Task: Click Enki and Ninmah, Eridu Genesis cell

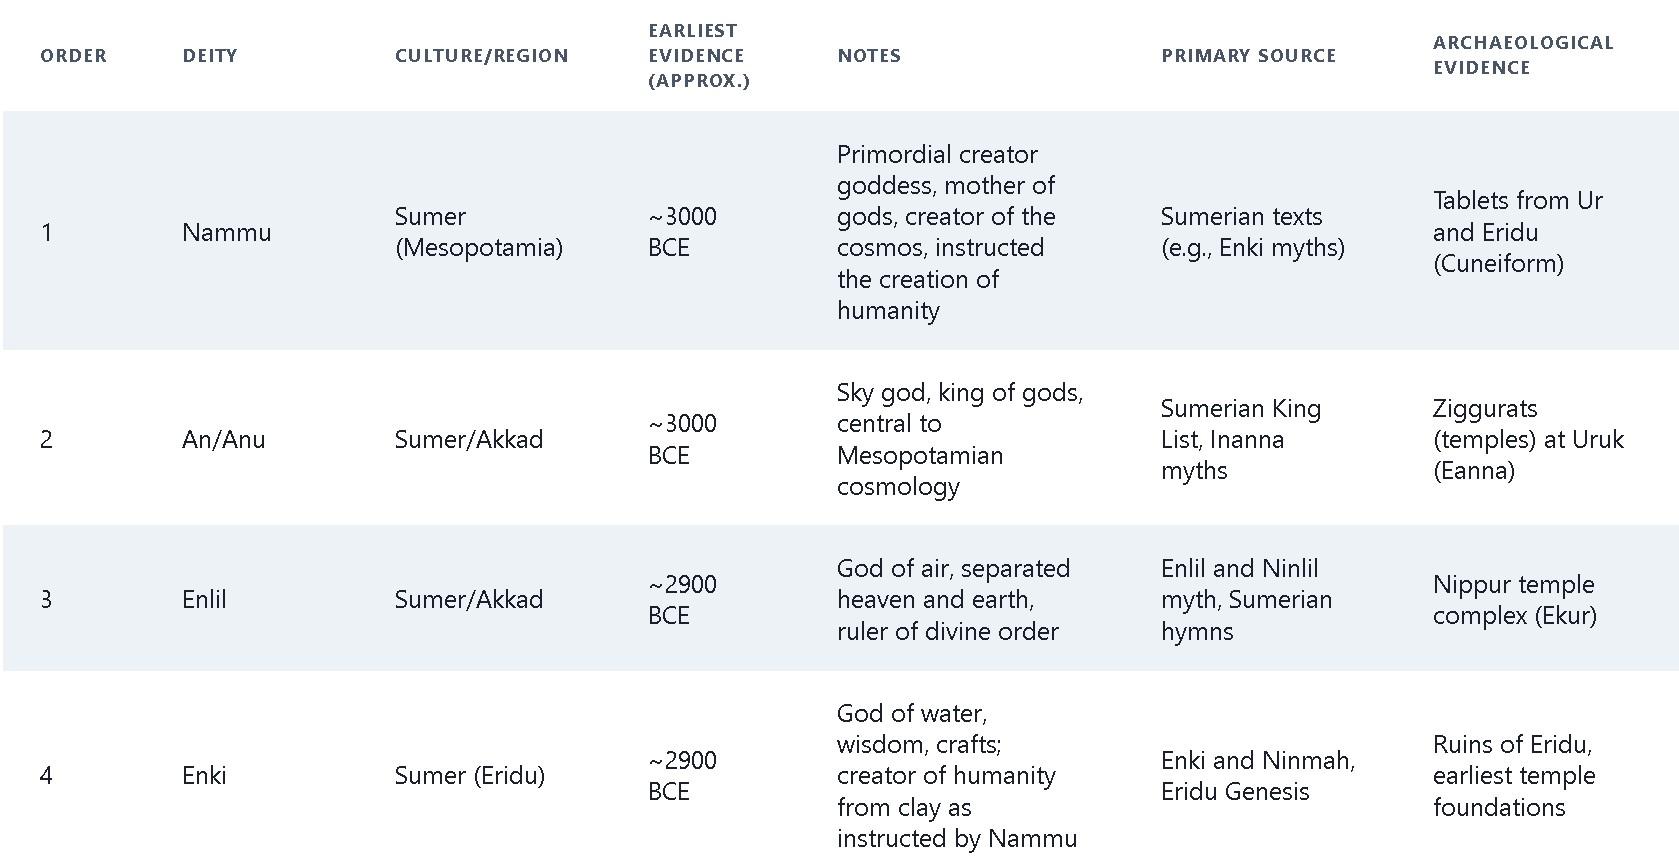Action: (1258, 775)
